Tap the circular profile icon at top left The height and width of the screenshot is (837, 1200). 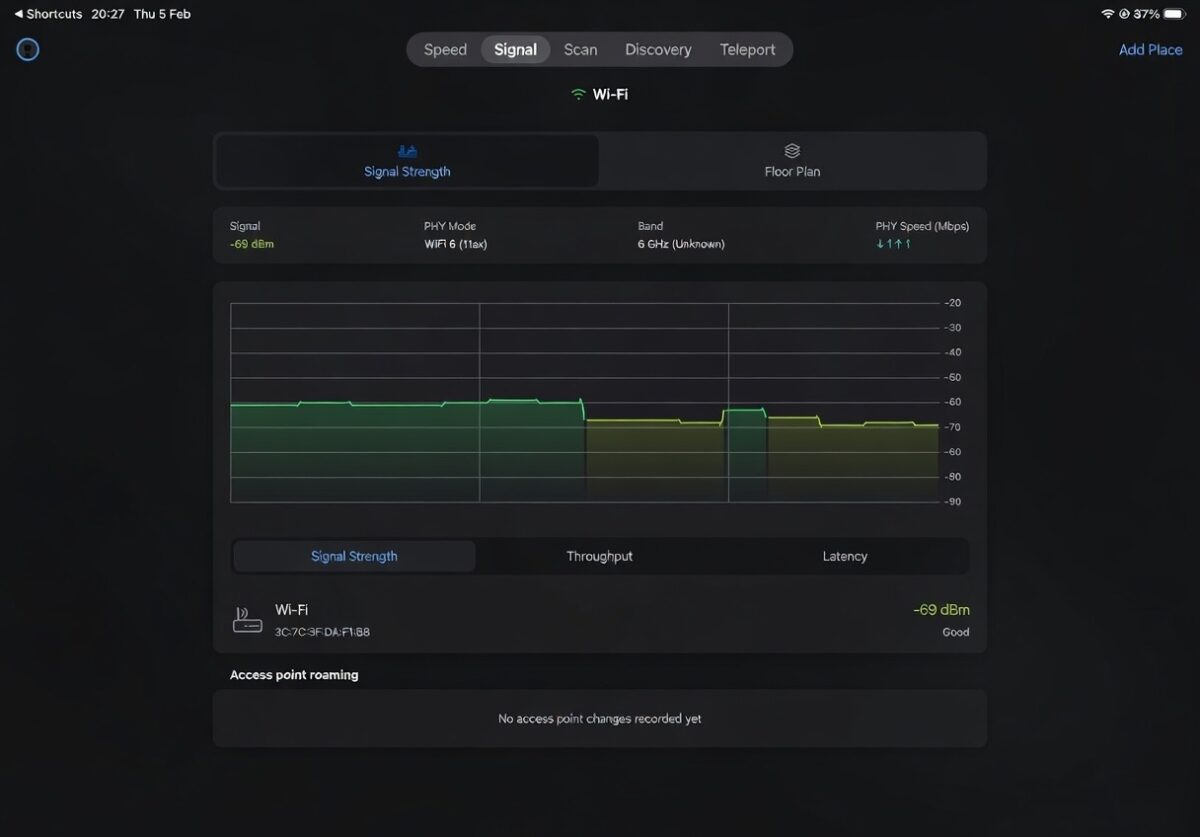point(28,49)
